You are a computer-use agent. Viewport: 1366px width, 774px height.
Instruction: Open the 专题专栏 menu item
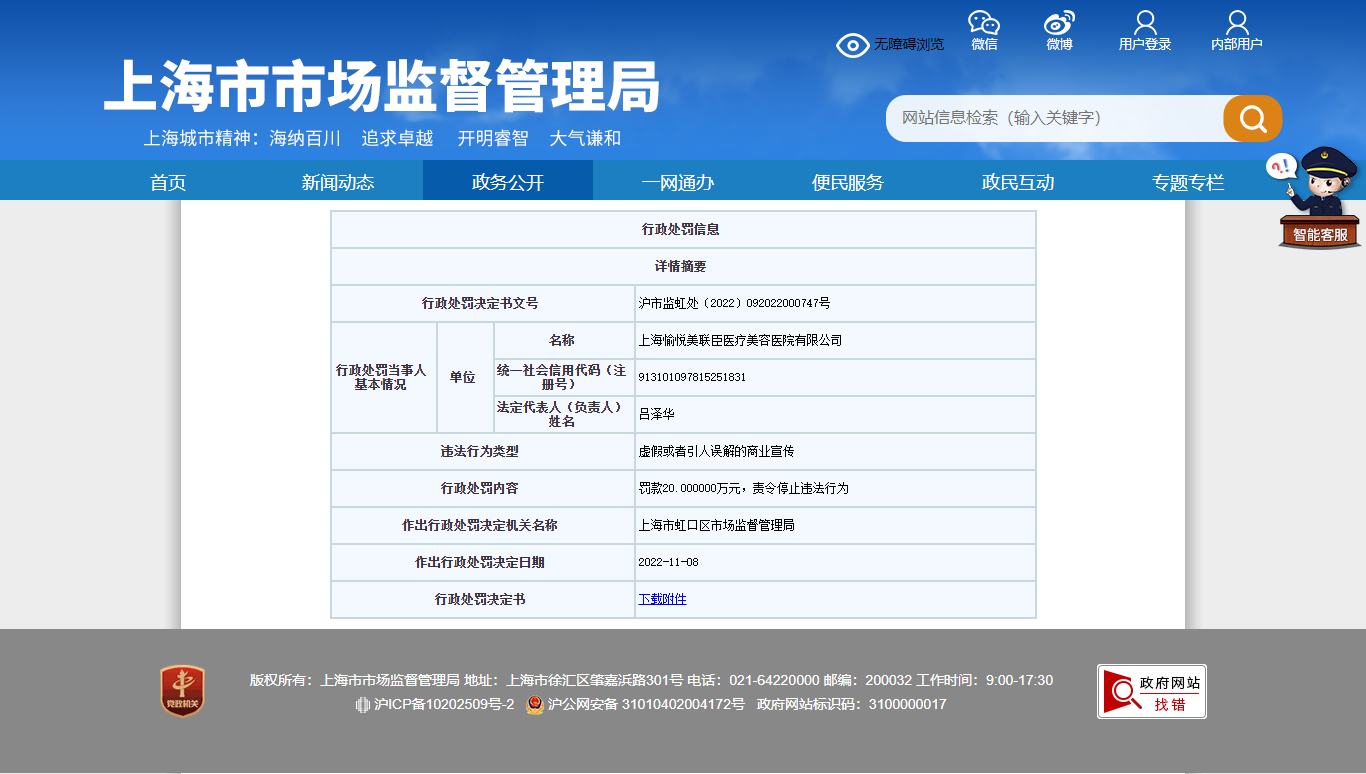pos(1188,182)
